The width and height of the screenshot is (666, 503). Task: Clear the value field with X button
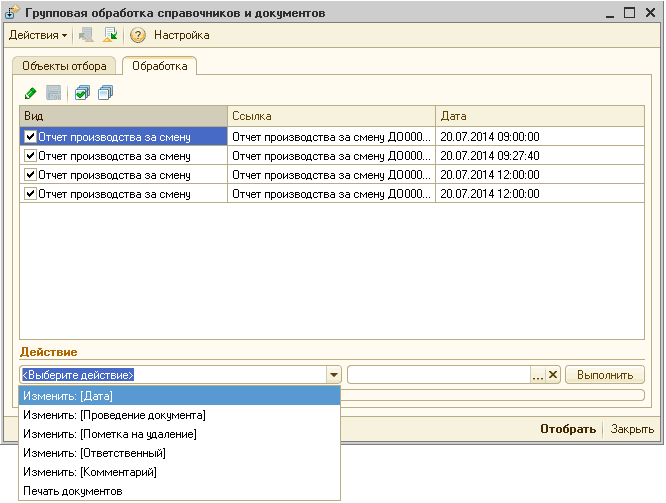[552, 375]
